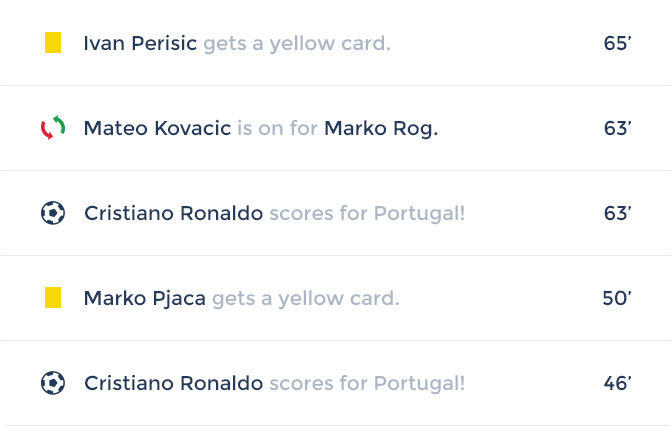Click the soccer ball icon at 63'
Image resolution: width=672 pixels, height=427 pixels.
(53, 213)
